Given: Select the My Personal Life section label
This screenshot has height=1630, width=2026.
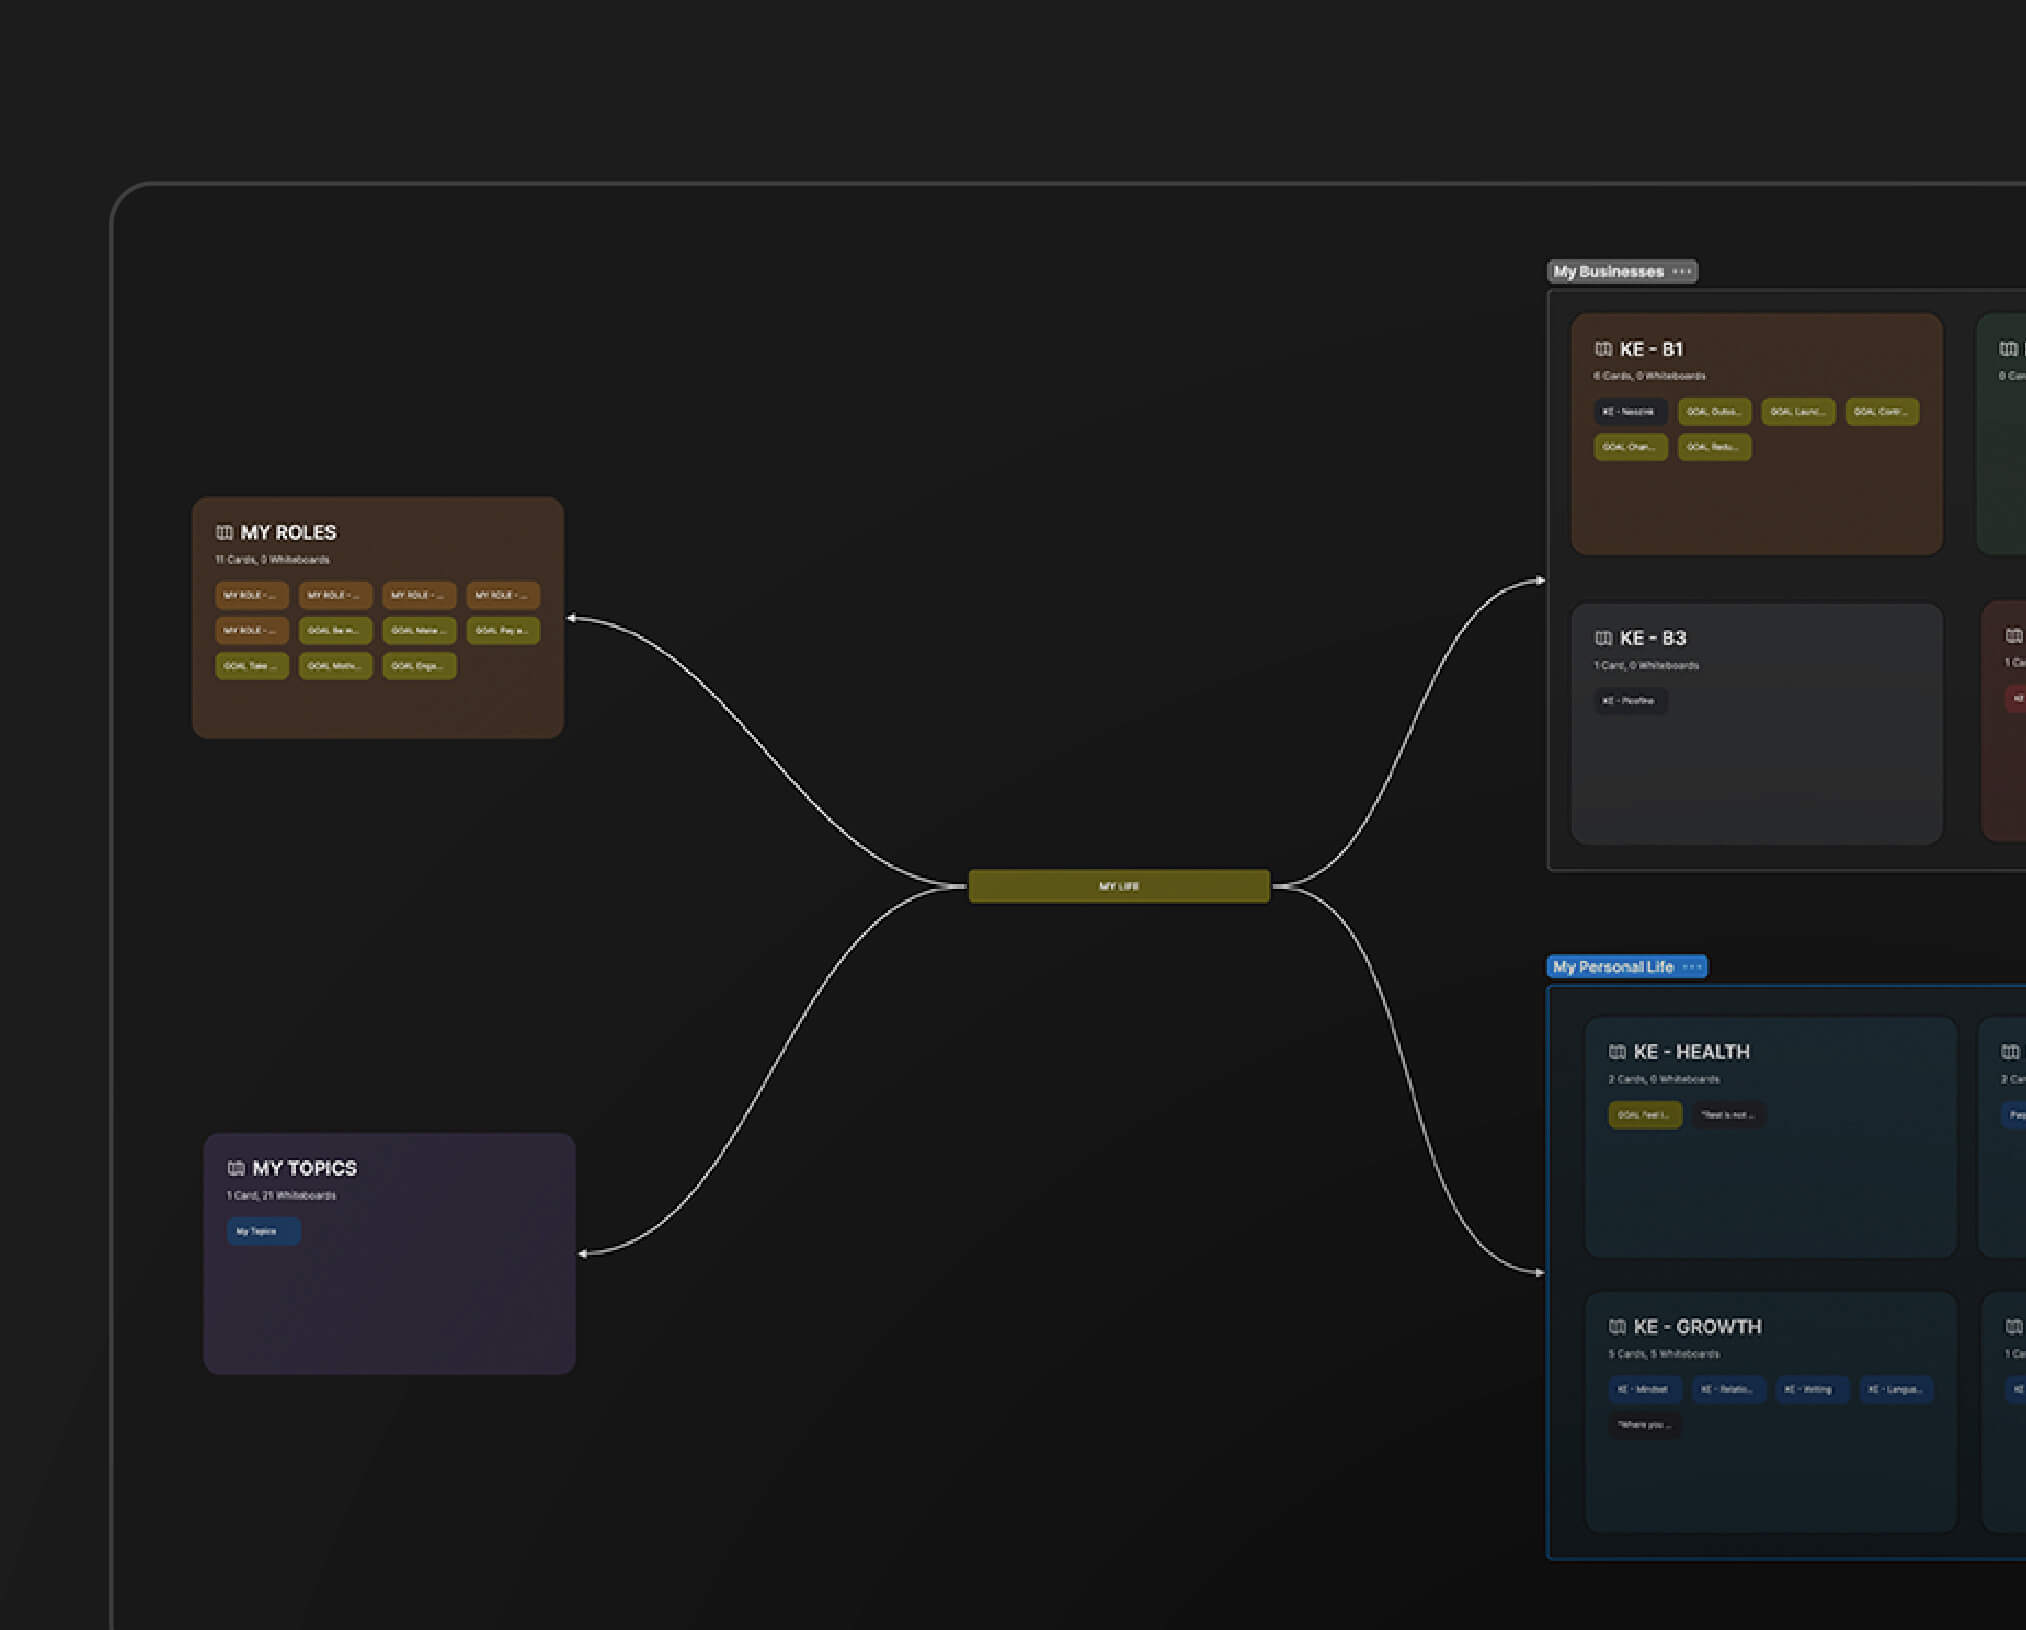Looking at the screenshot, I should (1612, 967).
